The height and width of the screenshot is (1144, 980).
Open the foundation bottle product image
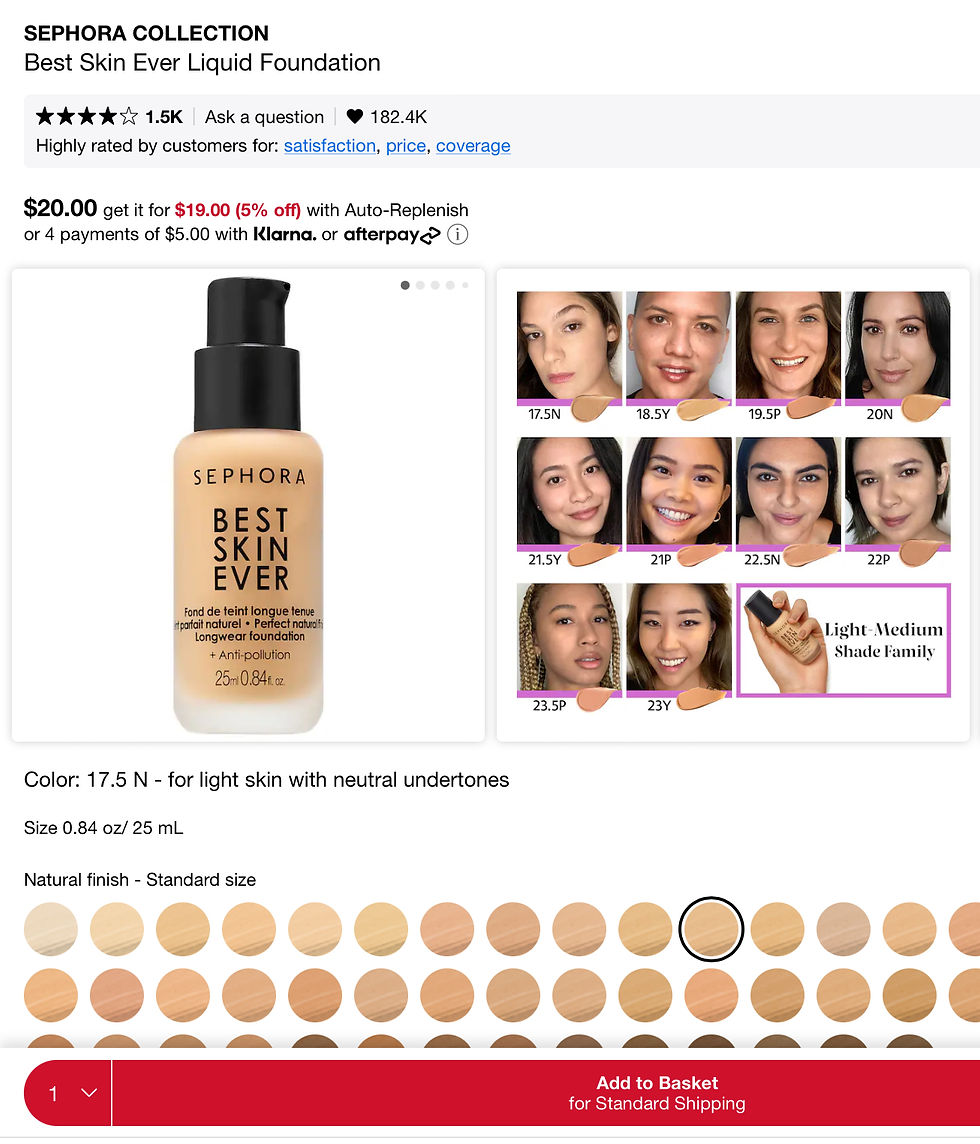coord(248,506)
